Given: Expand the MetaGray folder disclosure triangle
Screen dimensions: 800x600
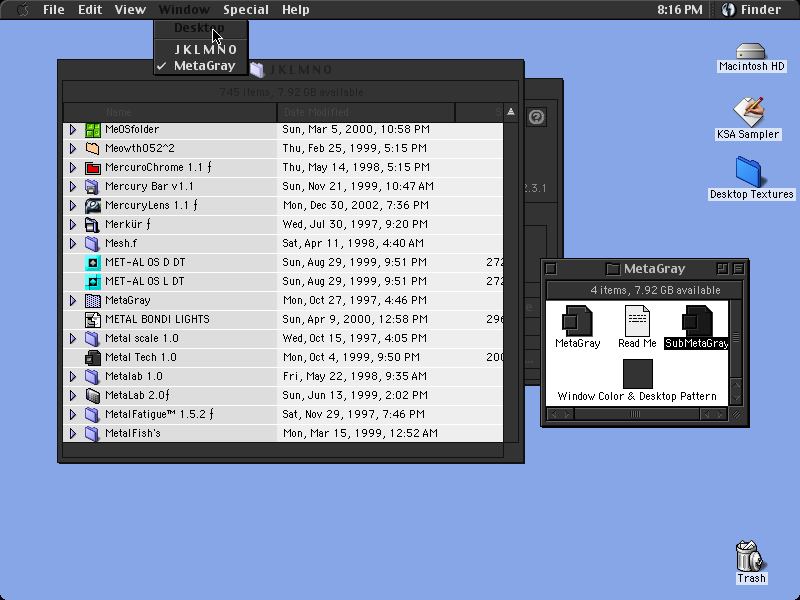Looking at the screenshot, I should (73, 301).
